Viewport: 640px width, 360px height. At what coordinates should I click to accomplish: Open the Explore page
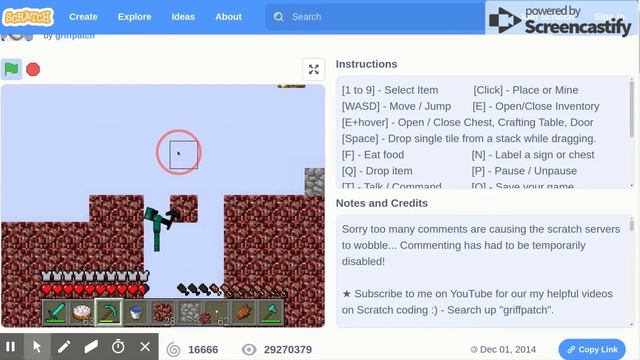(134, 17)
